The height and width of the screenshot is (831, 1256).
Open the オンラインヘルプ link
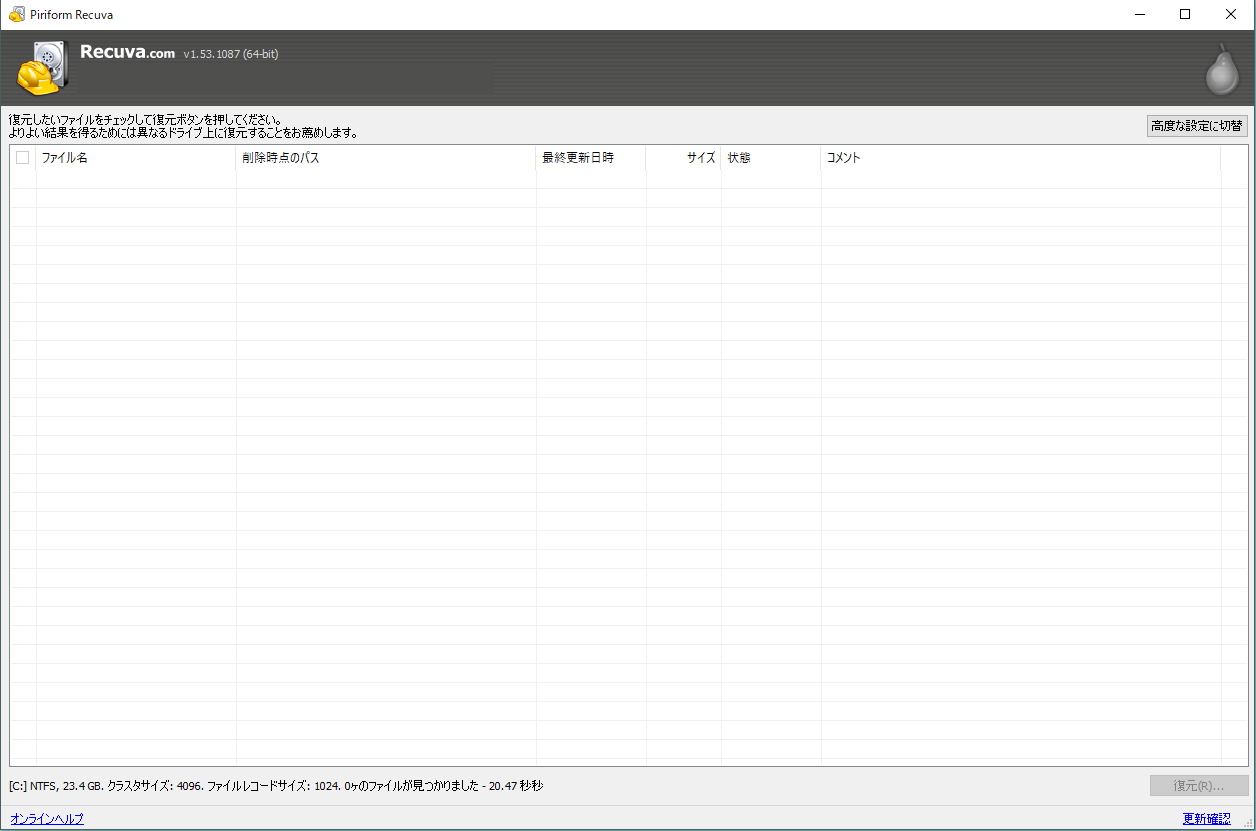[x=47, y=819]
